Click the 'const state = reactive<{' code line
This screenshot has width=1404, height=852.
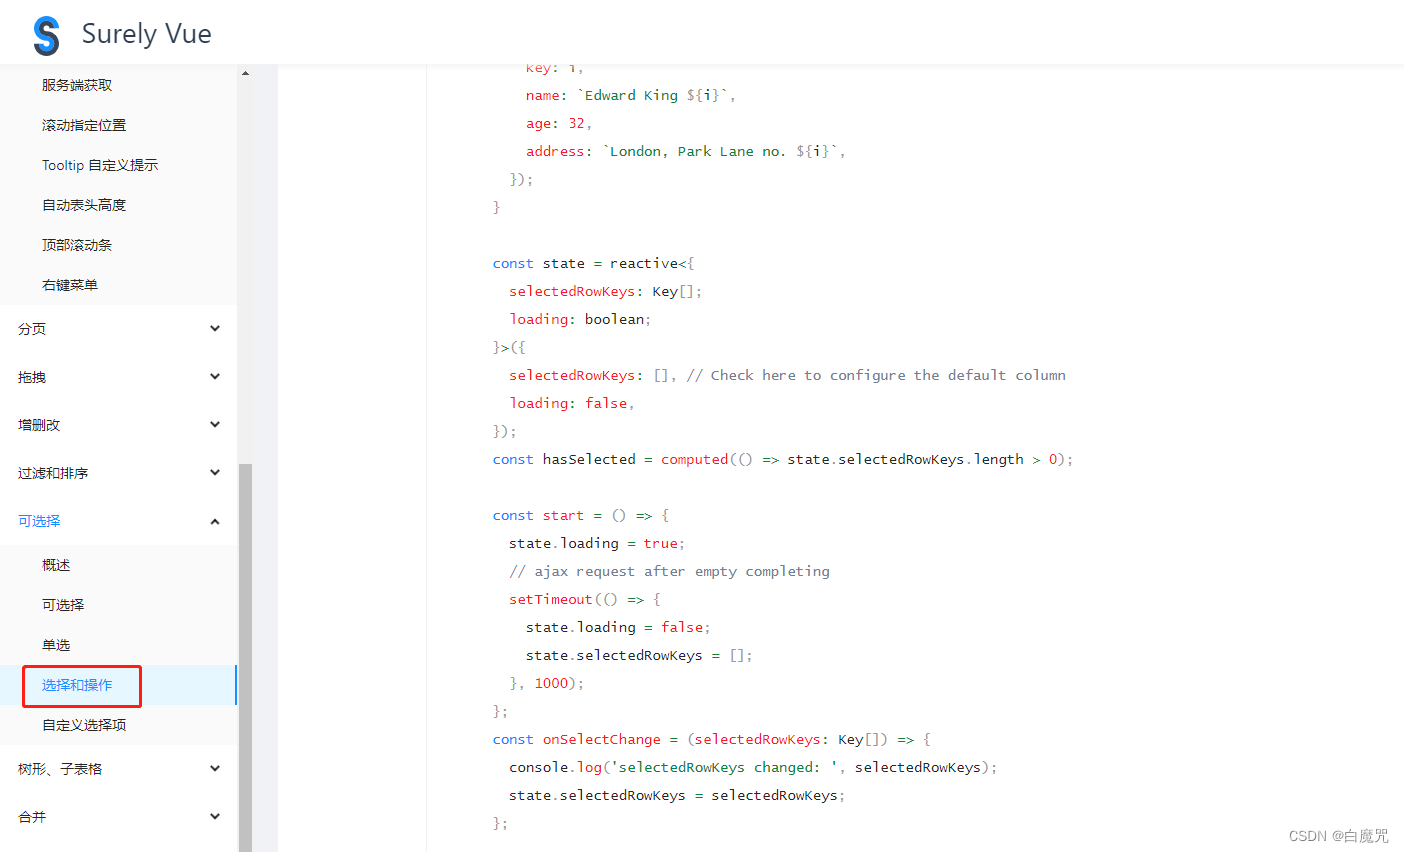[593, 263]
